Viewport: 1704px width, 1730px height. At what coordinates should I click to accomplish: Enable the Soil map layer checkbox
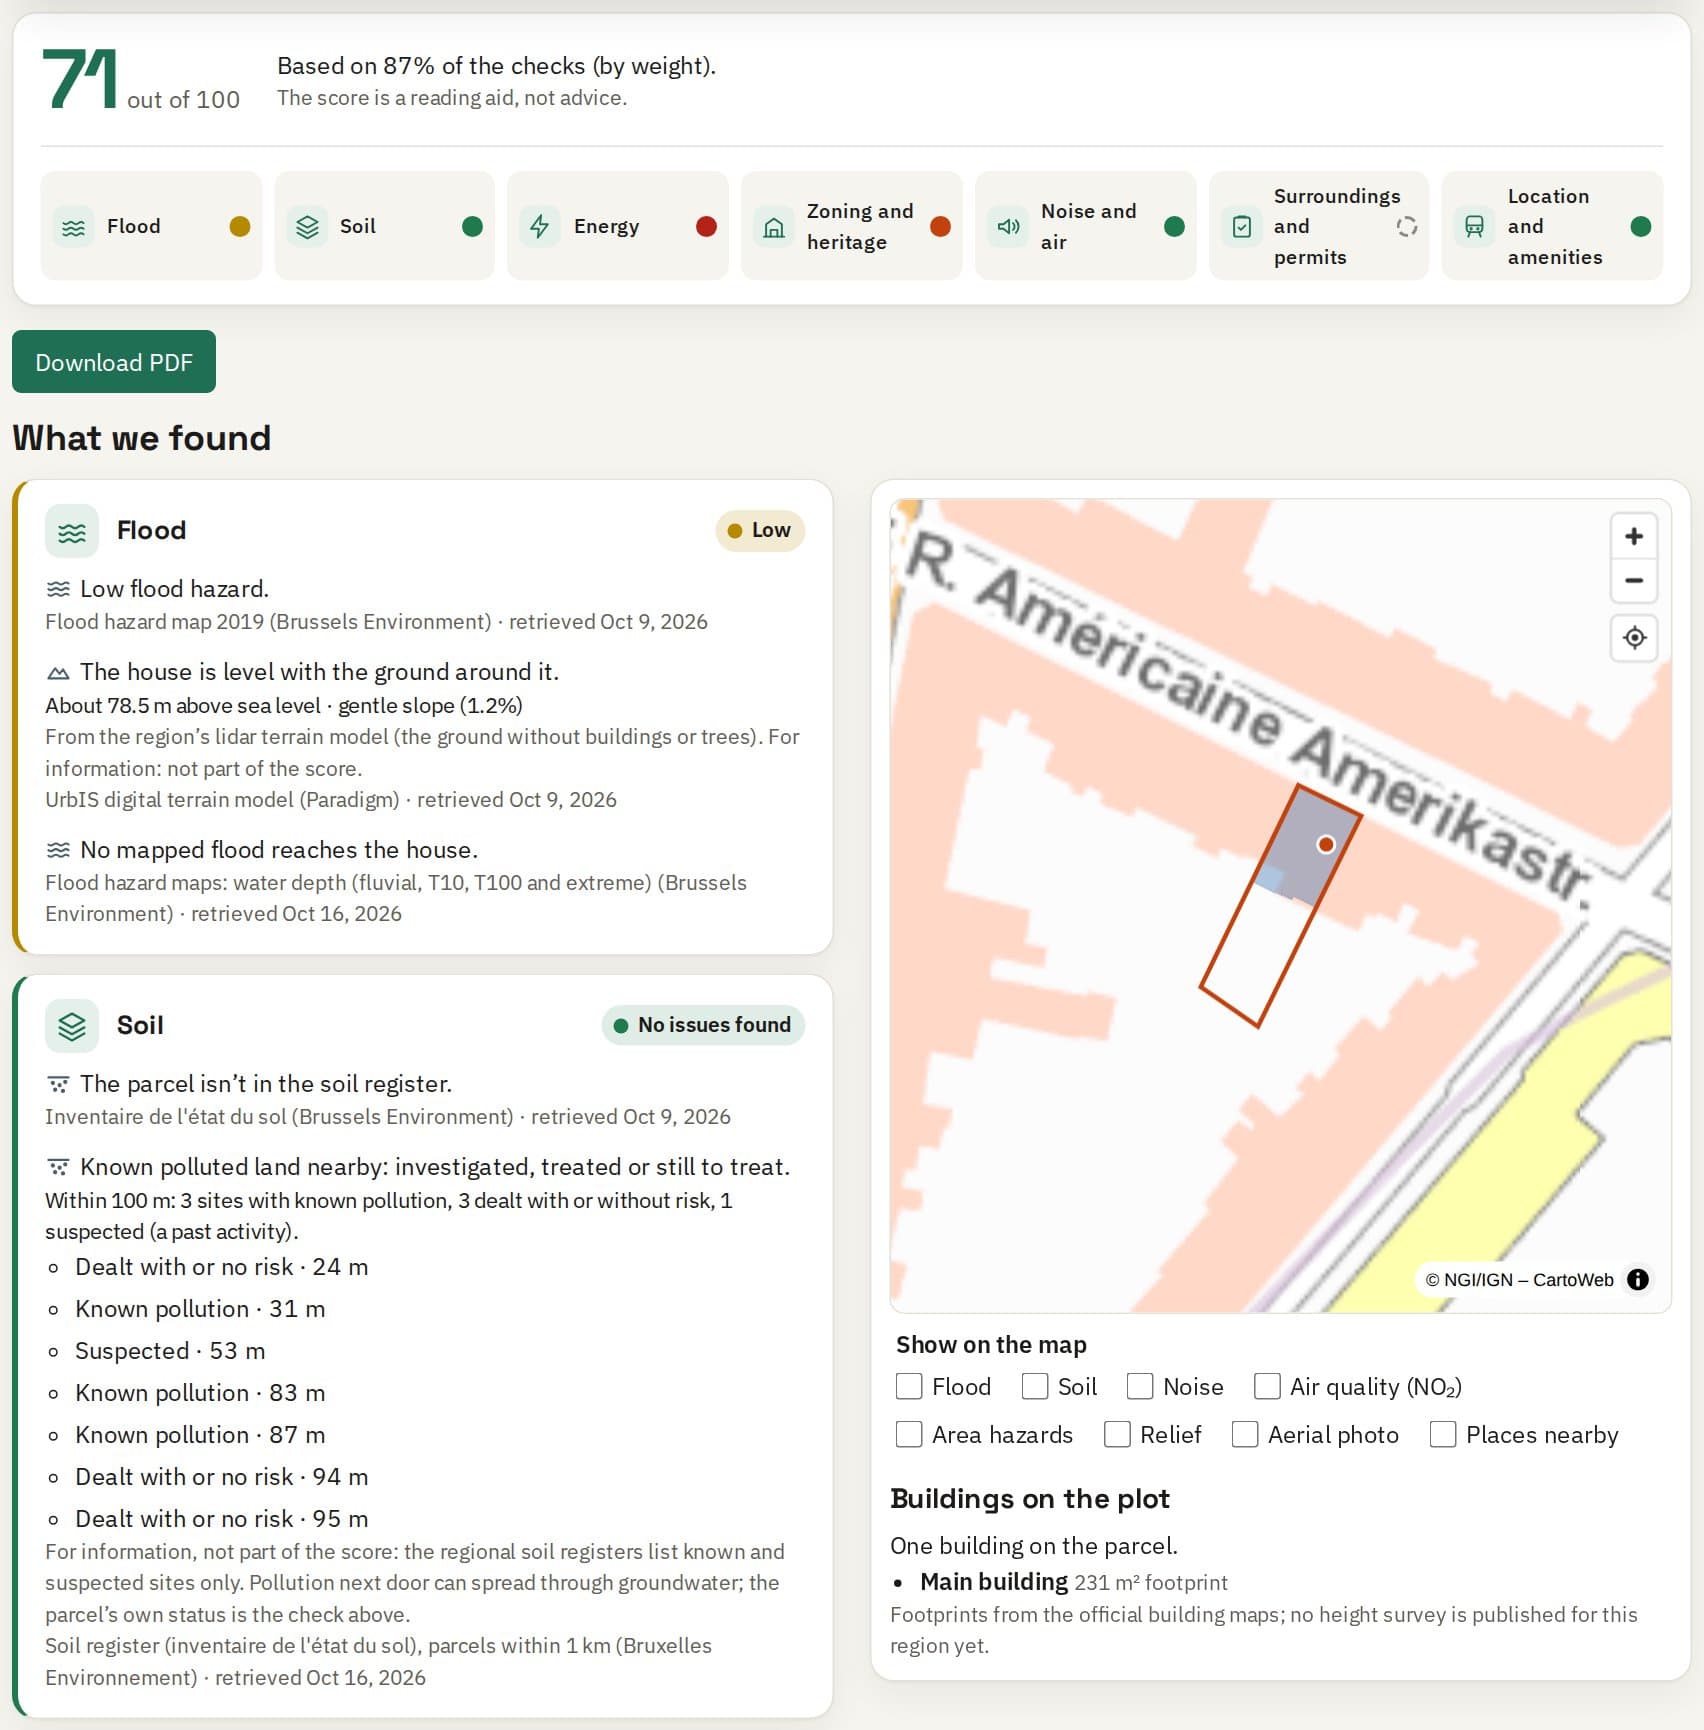point(1035,1386)
